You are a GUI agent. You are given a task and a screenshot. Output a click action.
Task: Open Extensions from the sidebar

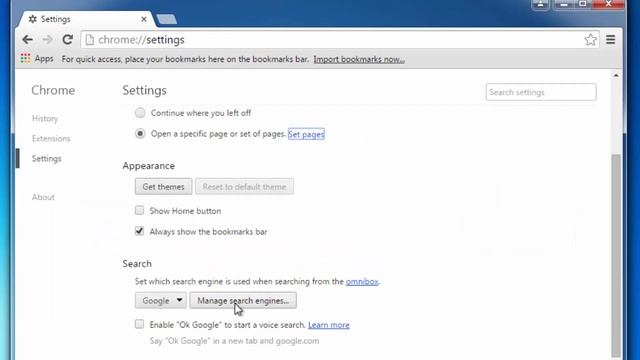(51, 138)
